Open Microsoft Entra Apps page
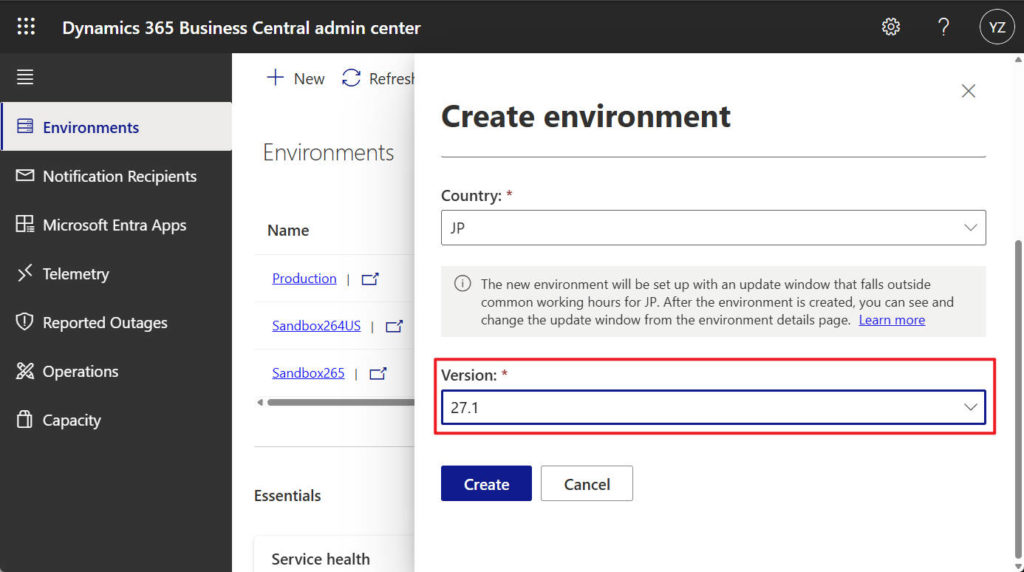 tap(114, 225)
